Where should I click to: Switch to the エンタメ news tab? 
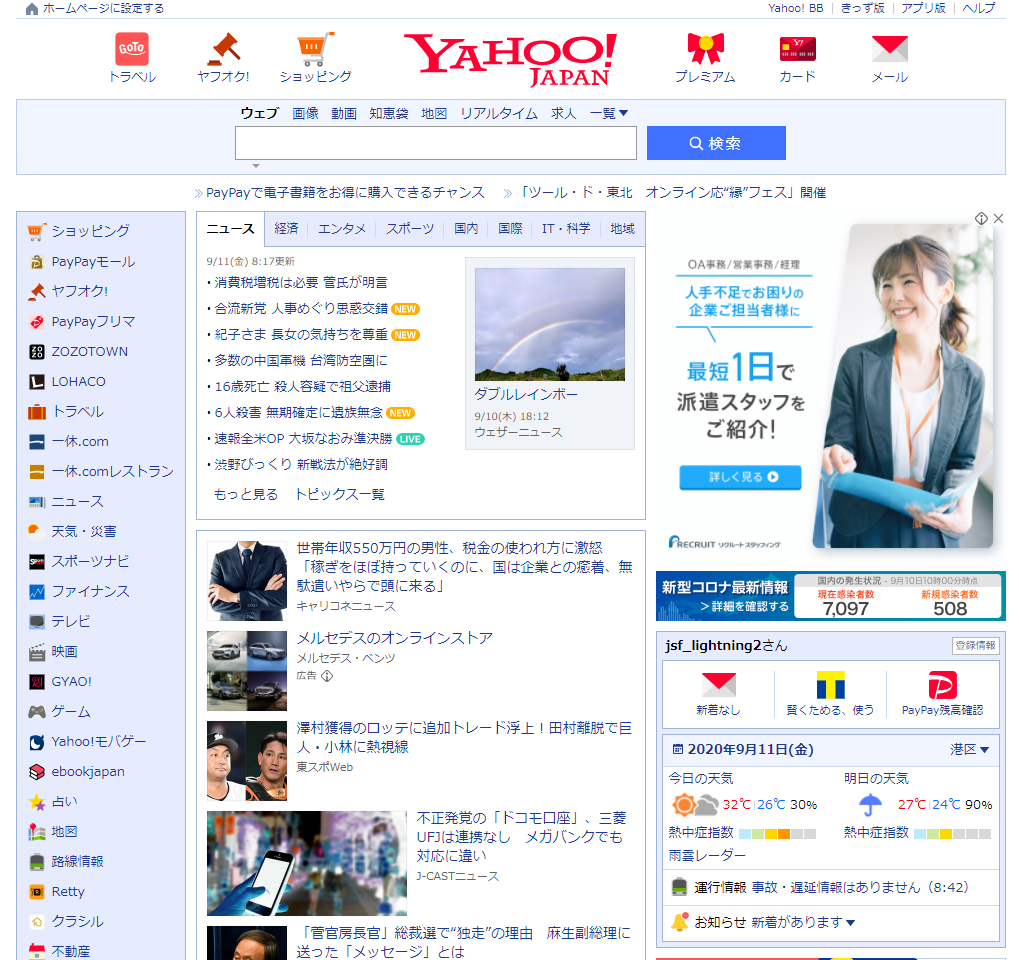pos(341,229)
